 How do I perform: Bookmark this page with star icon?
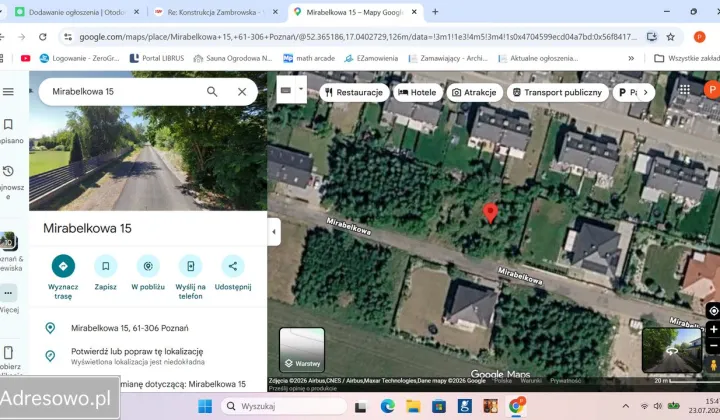(x=671, y=37)
